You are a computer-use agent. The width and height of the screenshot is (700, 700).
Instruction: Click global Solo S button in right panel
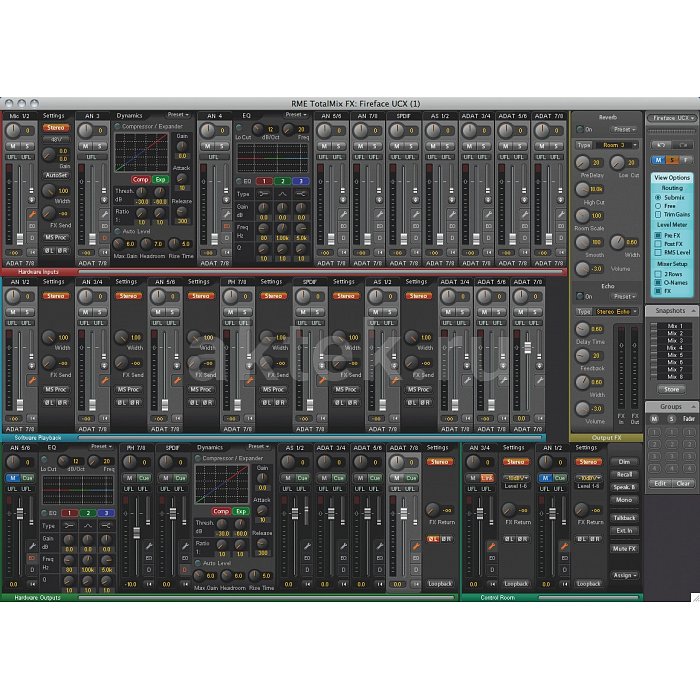[672, 160]
